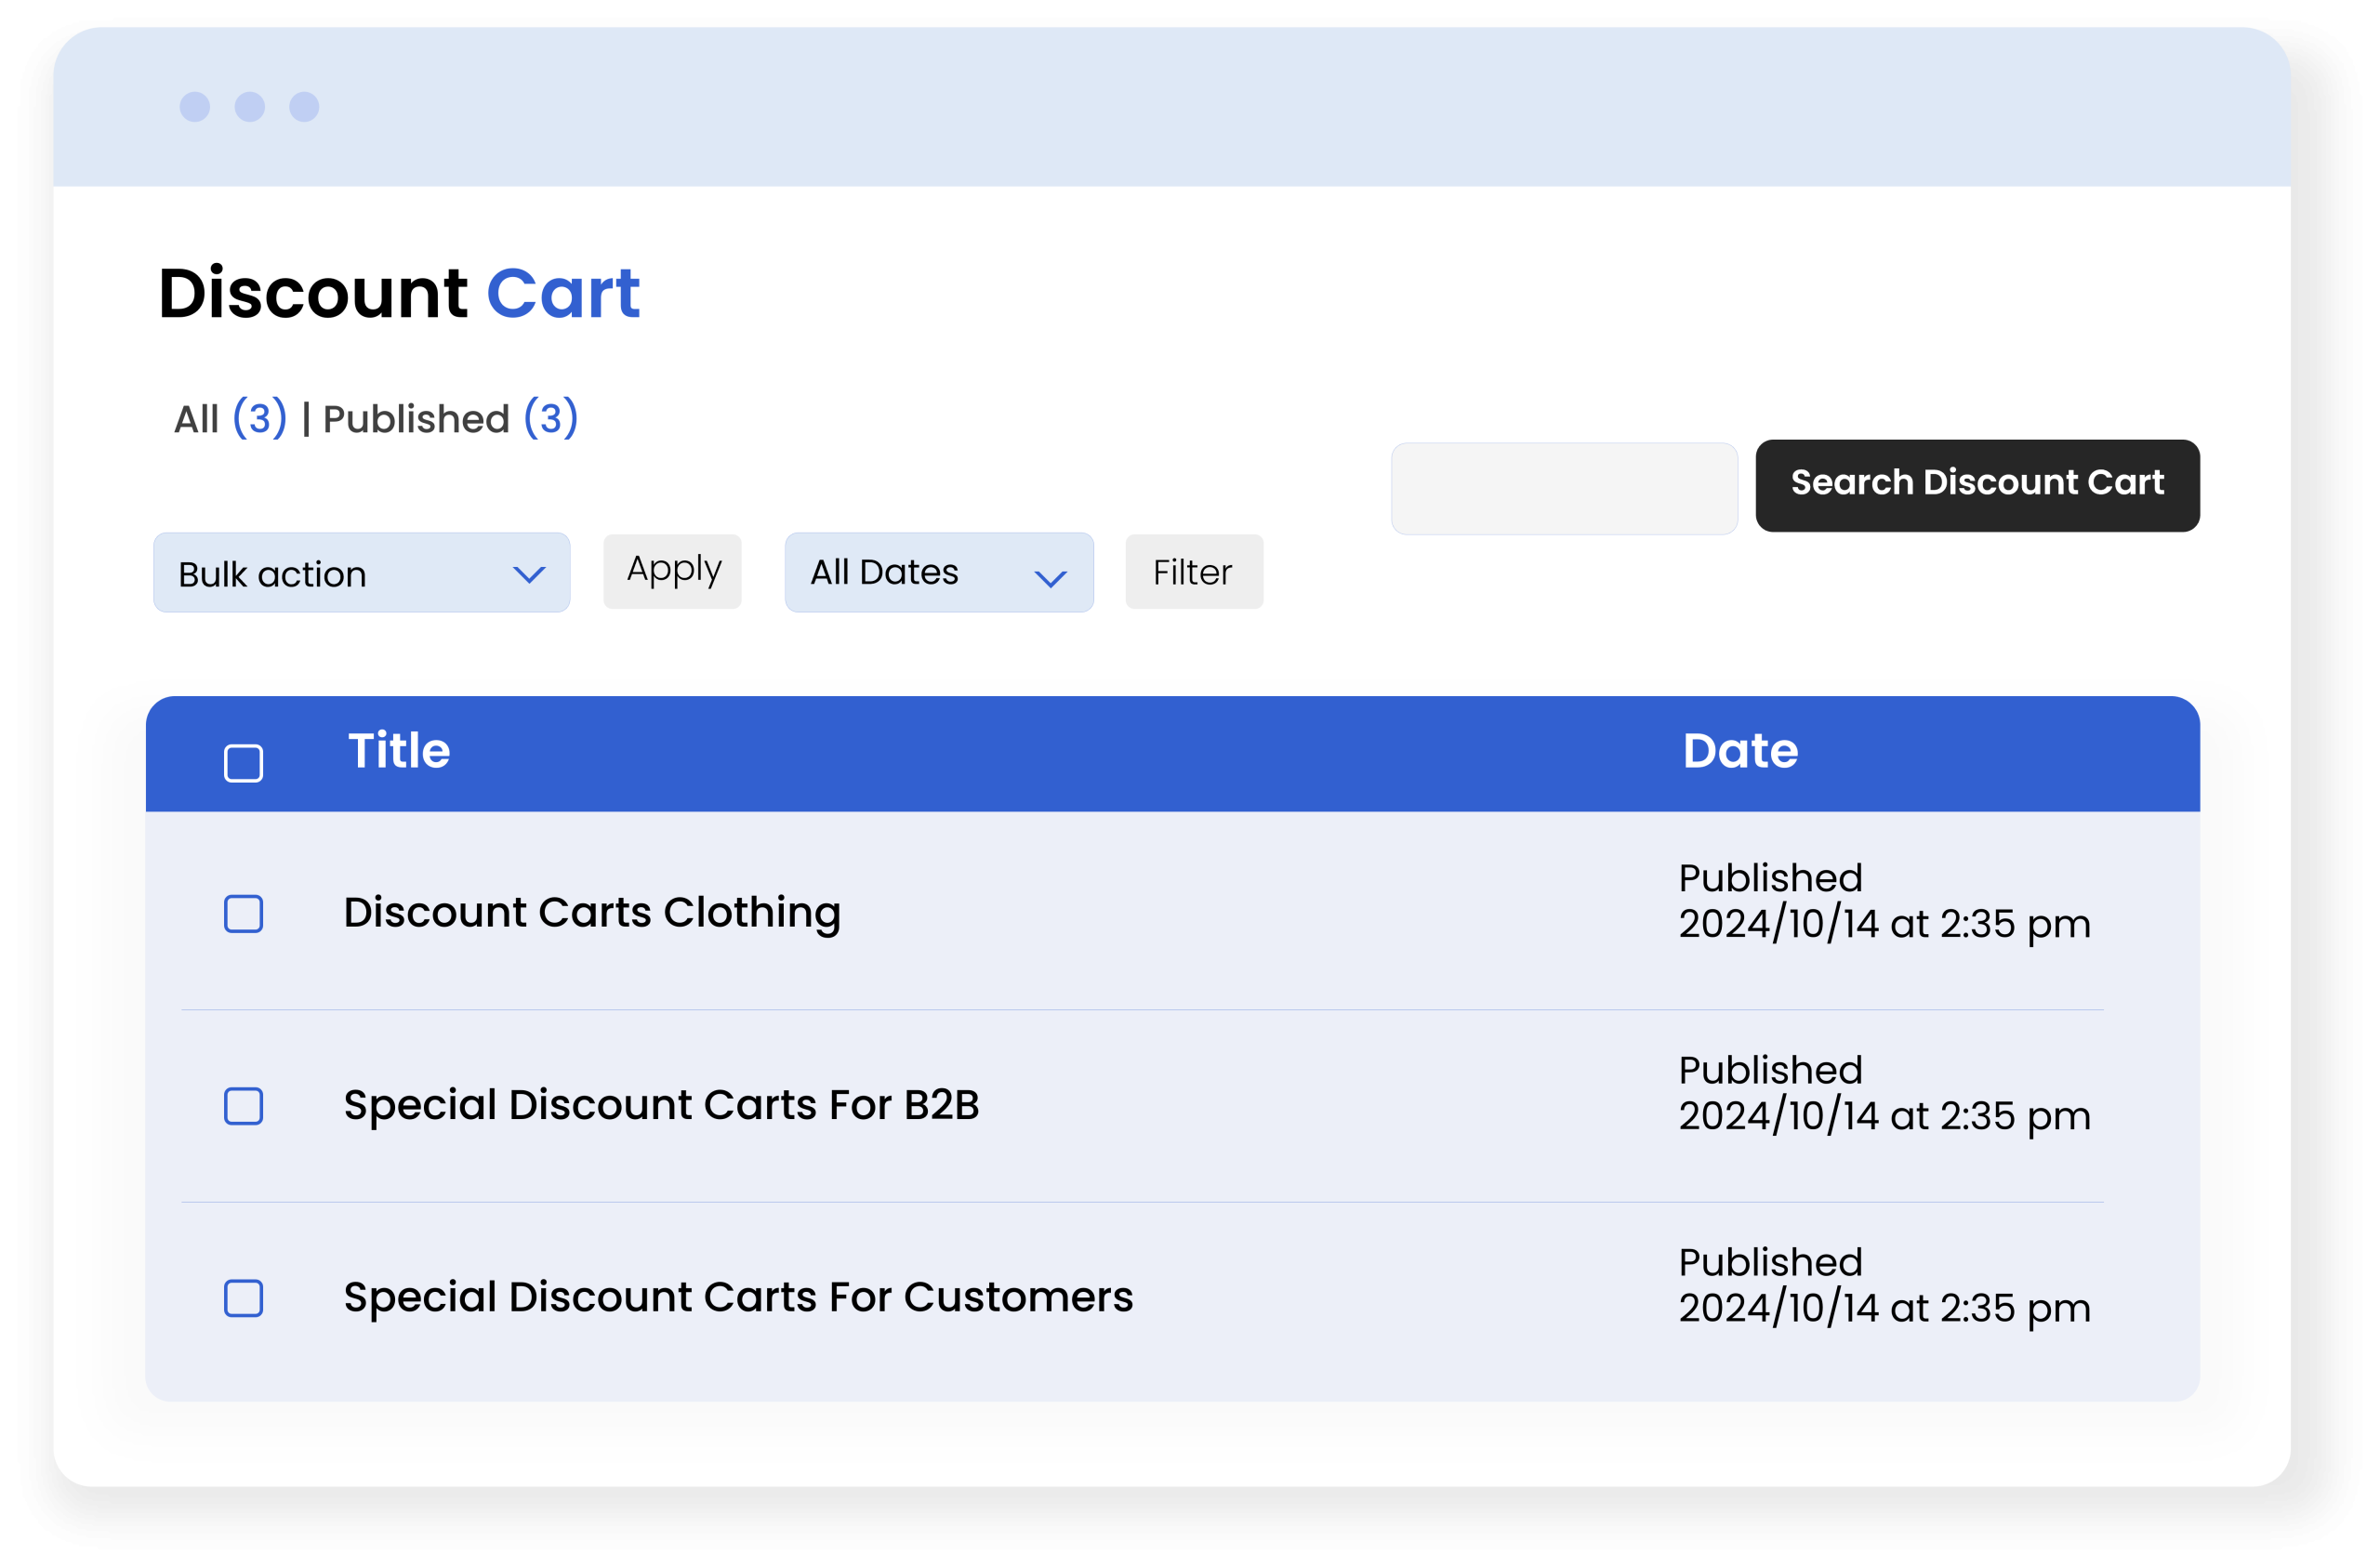Check Special Discount Carts For Customers checkbox
Screen dimensions: 2380x1567
[x=243, y=1298]
